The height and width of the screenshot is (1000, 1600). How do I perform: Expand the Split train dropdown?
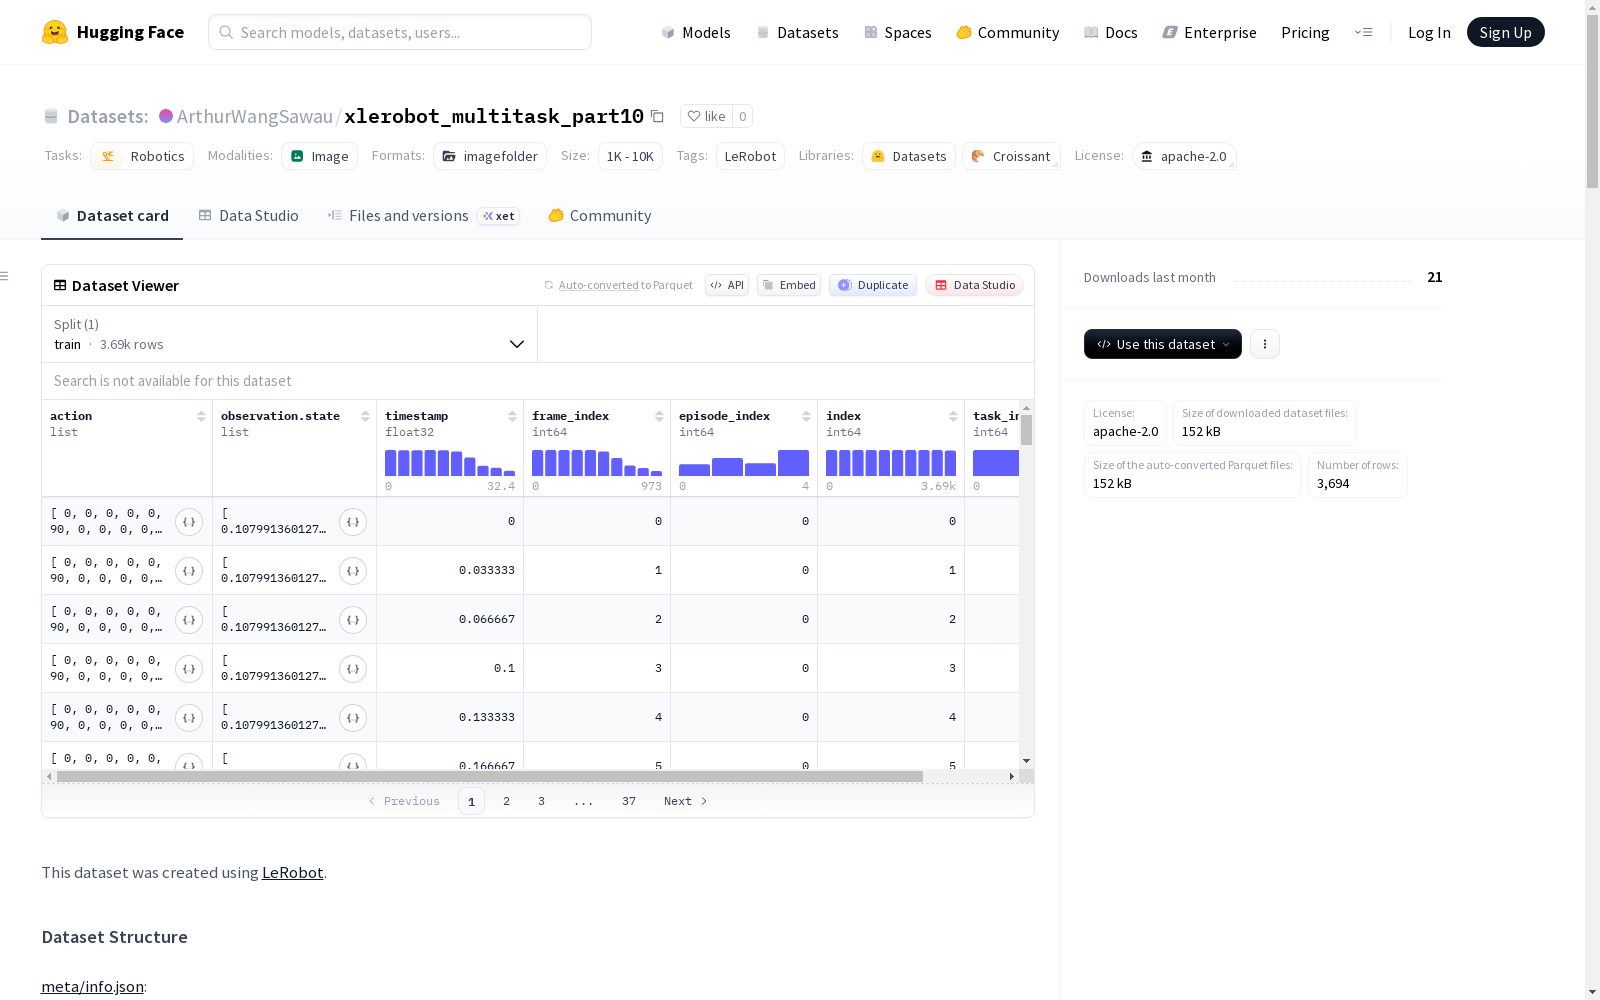coord(290,334)
